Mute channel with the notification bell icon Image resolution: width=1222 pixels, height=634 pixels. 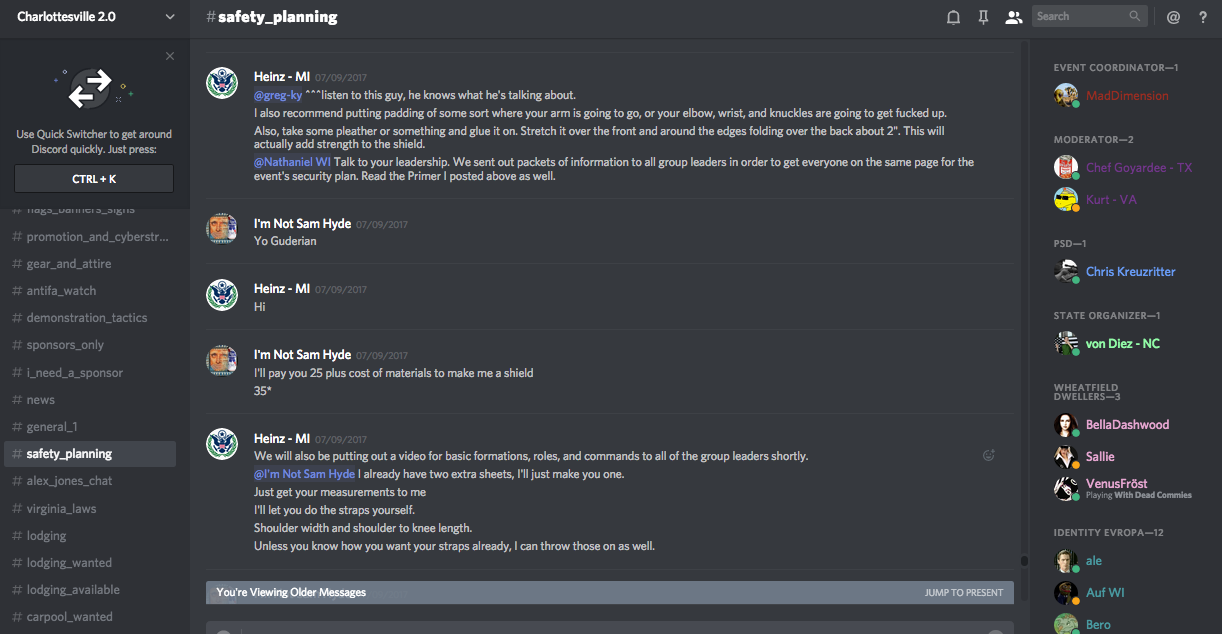coord(953,17)
